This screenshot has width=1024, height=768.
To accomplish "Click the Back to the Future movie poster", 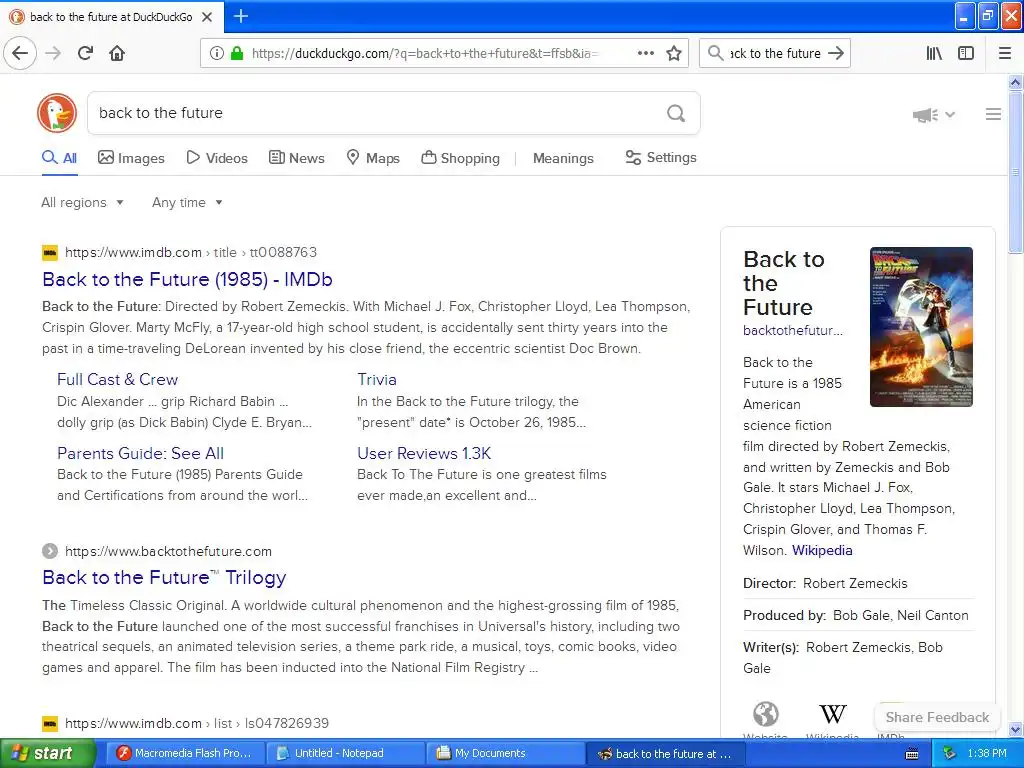I will click(921, 327).
